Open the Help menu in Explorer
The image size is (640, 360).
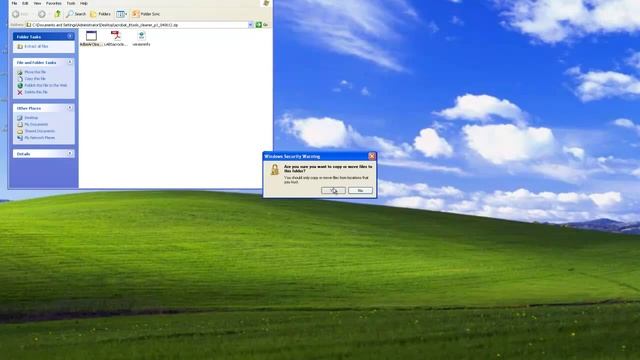pos(84,3)
